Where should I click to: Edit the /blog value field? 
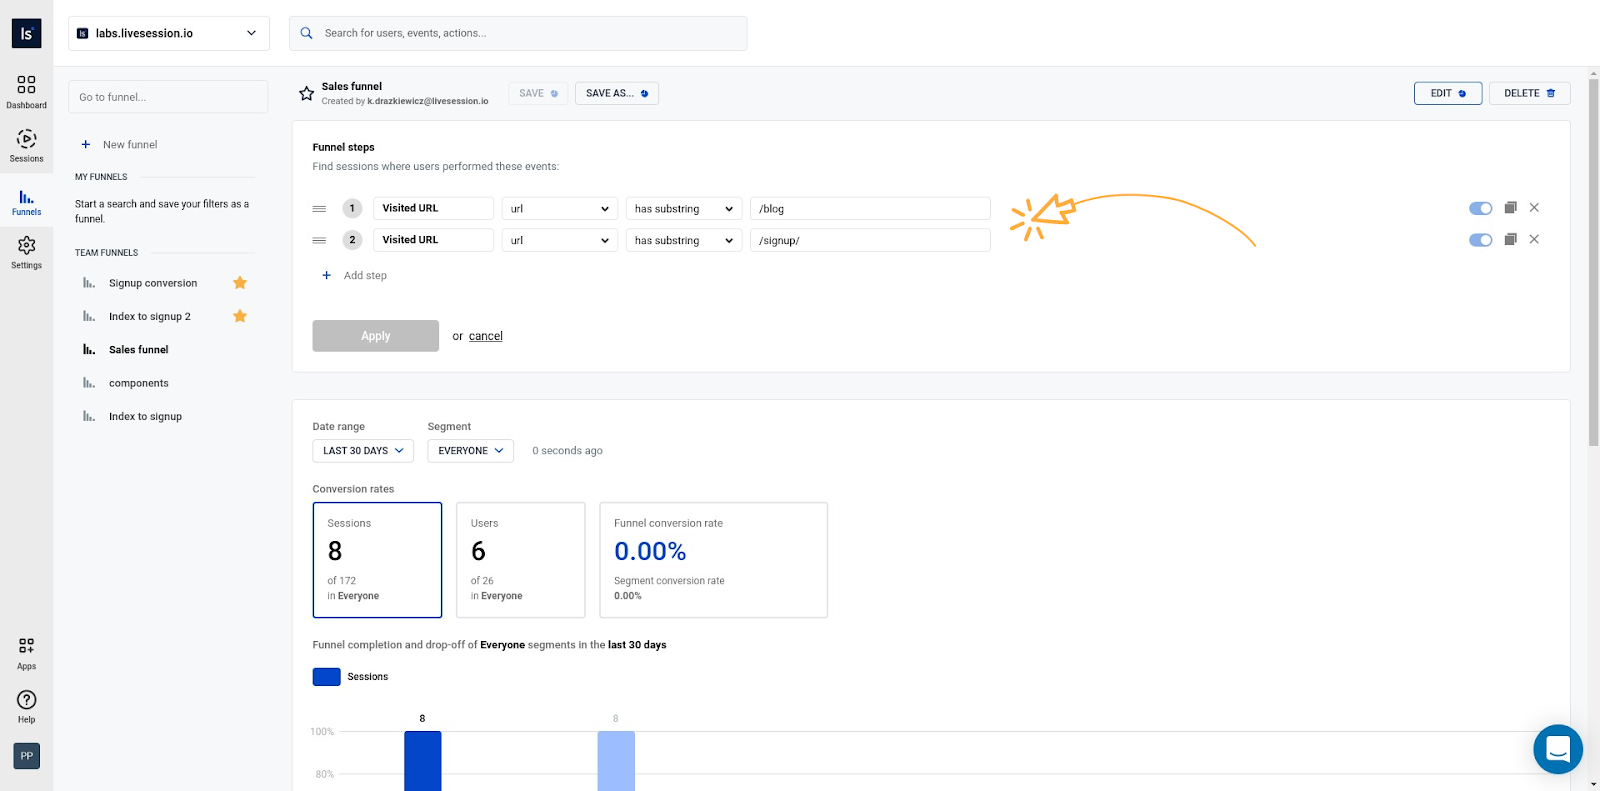[870, 208]
